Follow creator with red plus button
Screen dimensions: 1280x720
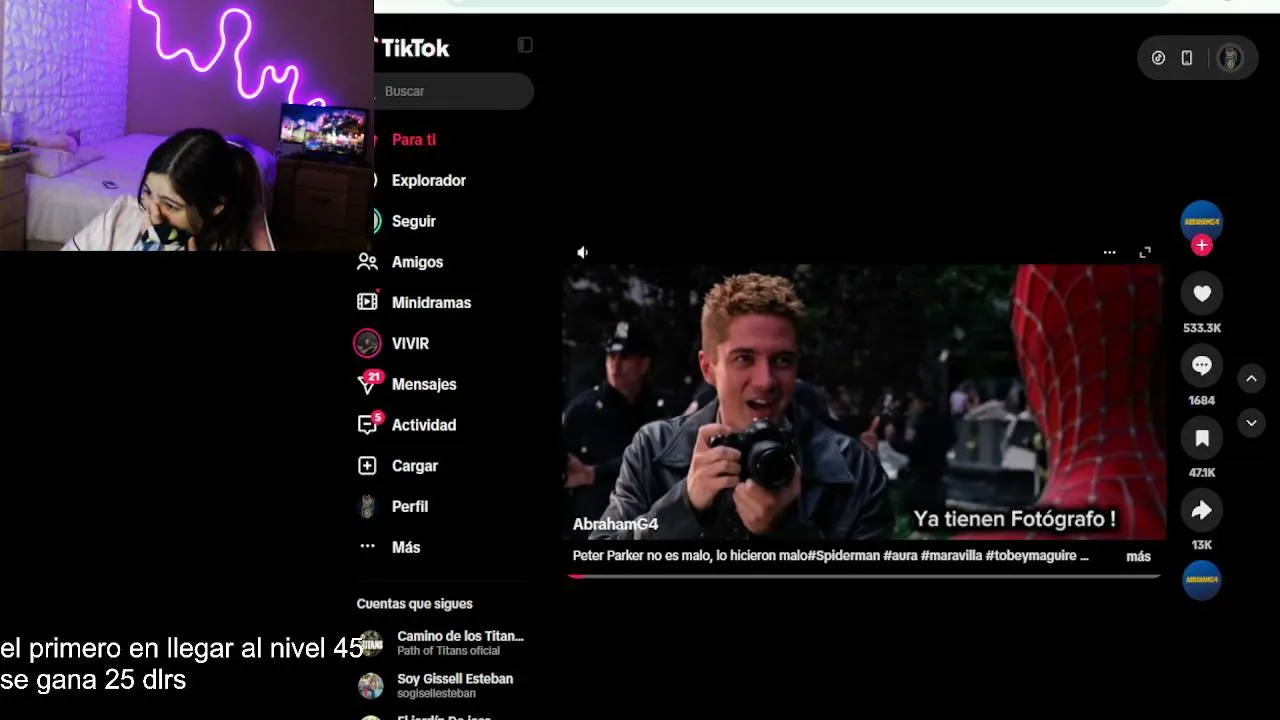click(1202, 245)
